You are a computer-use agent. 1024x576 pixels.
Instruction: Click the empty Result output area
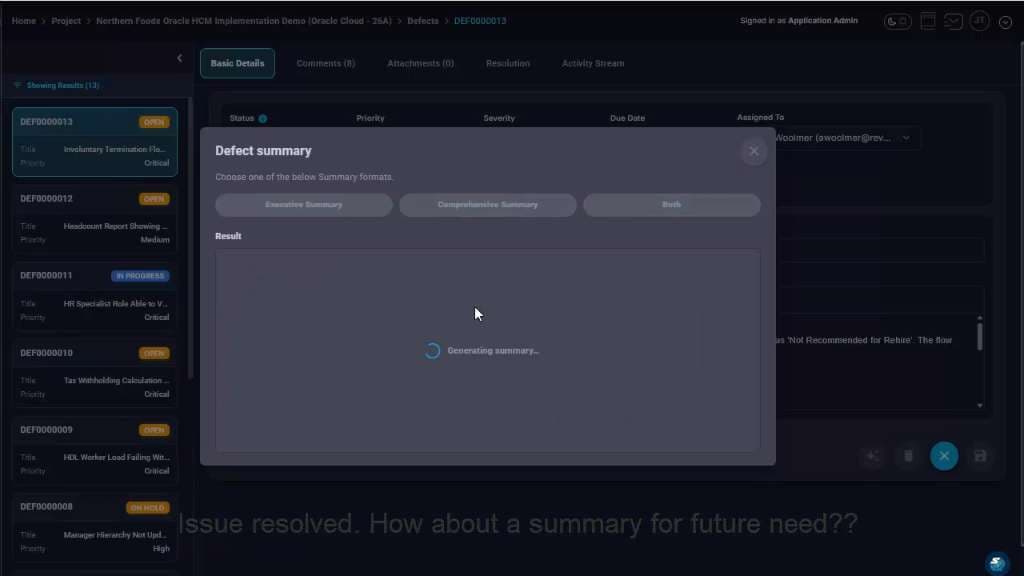(x=488, y=351)
